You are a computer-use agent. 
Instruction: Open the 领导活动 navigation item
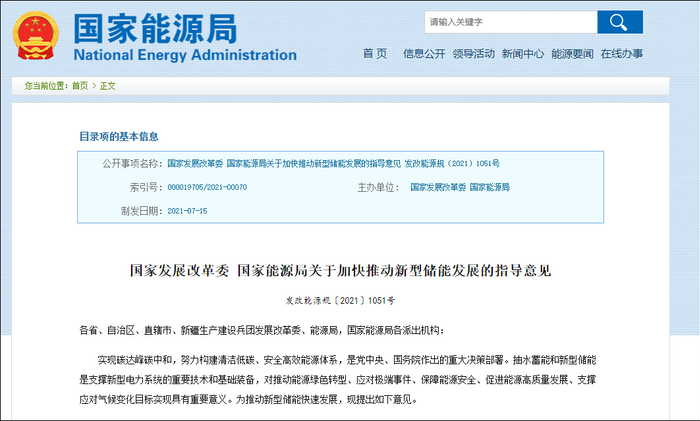click(474, 54)
